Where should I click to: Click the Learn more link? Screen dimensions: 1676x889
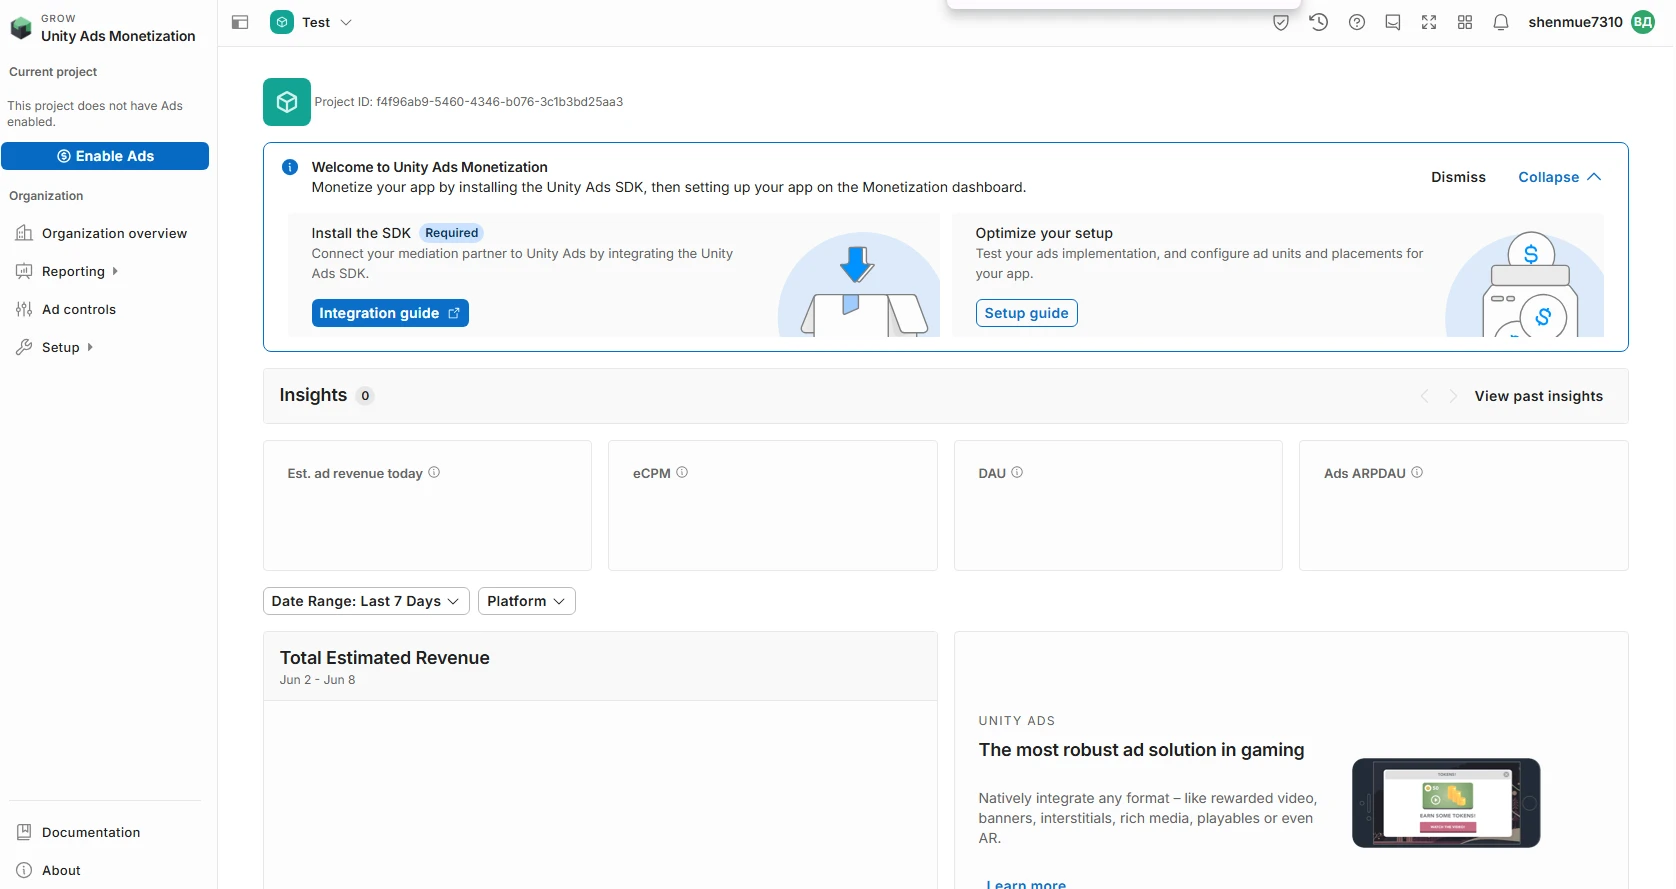[1026, 884]
